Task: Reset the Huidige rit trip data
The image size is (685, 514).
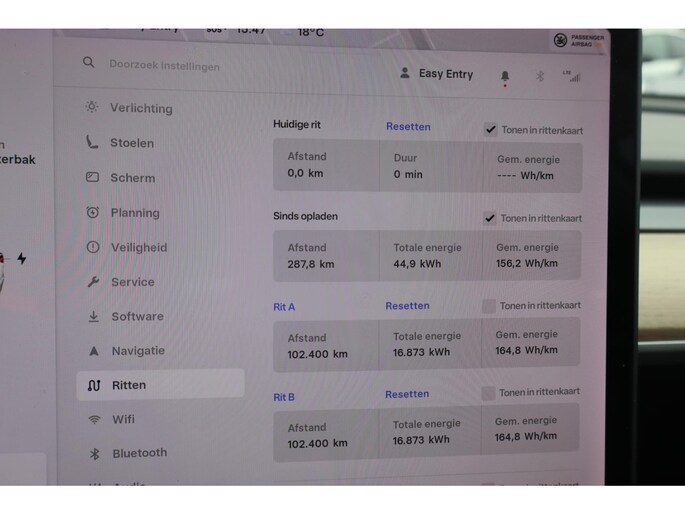Action: 408,127
